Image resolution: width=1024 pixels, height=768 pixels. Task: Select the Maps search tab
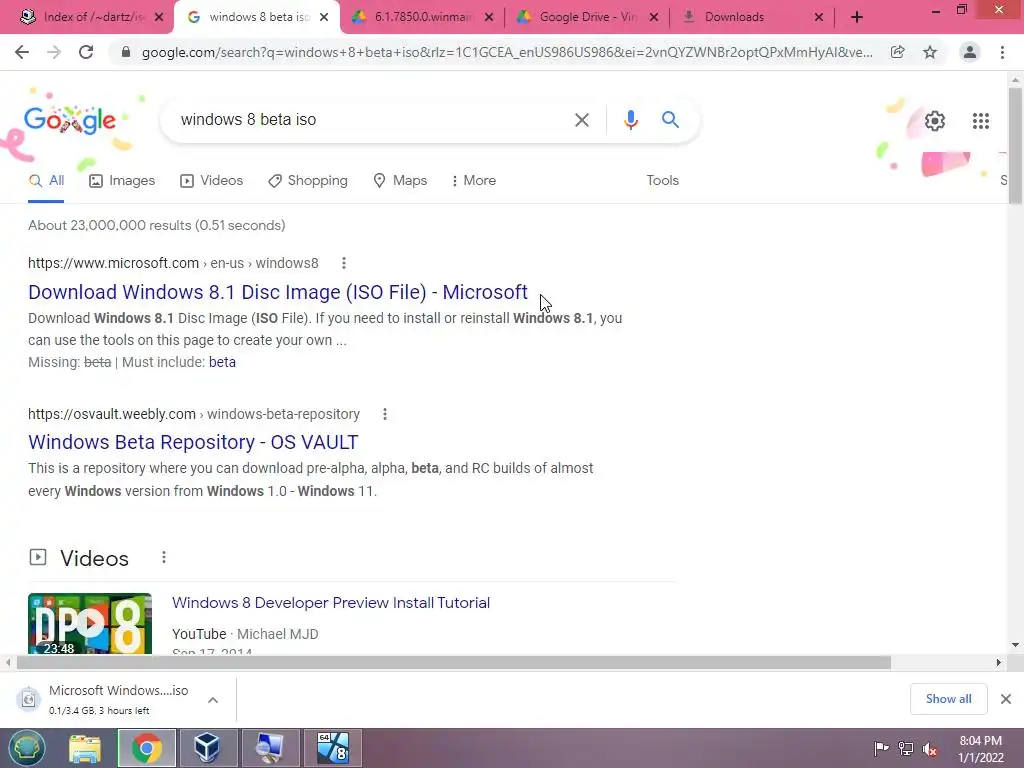tap(400, 180)
